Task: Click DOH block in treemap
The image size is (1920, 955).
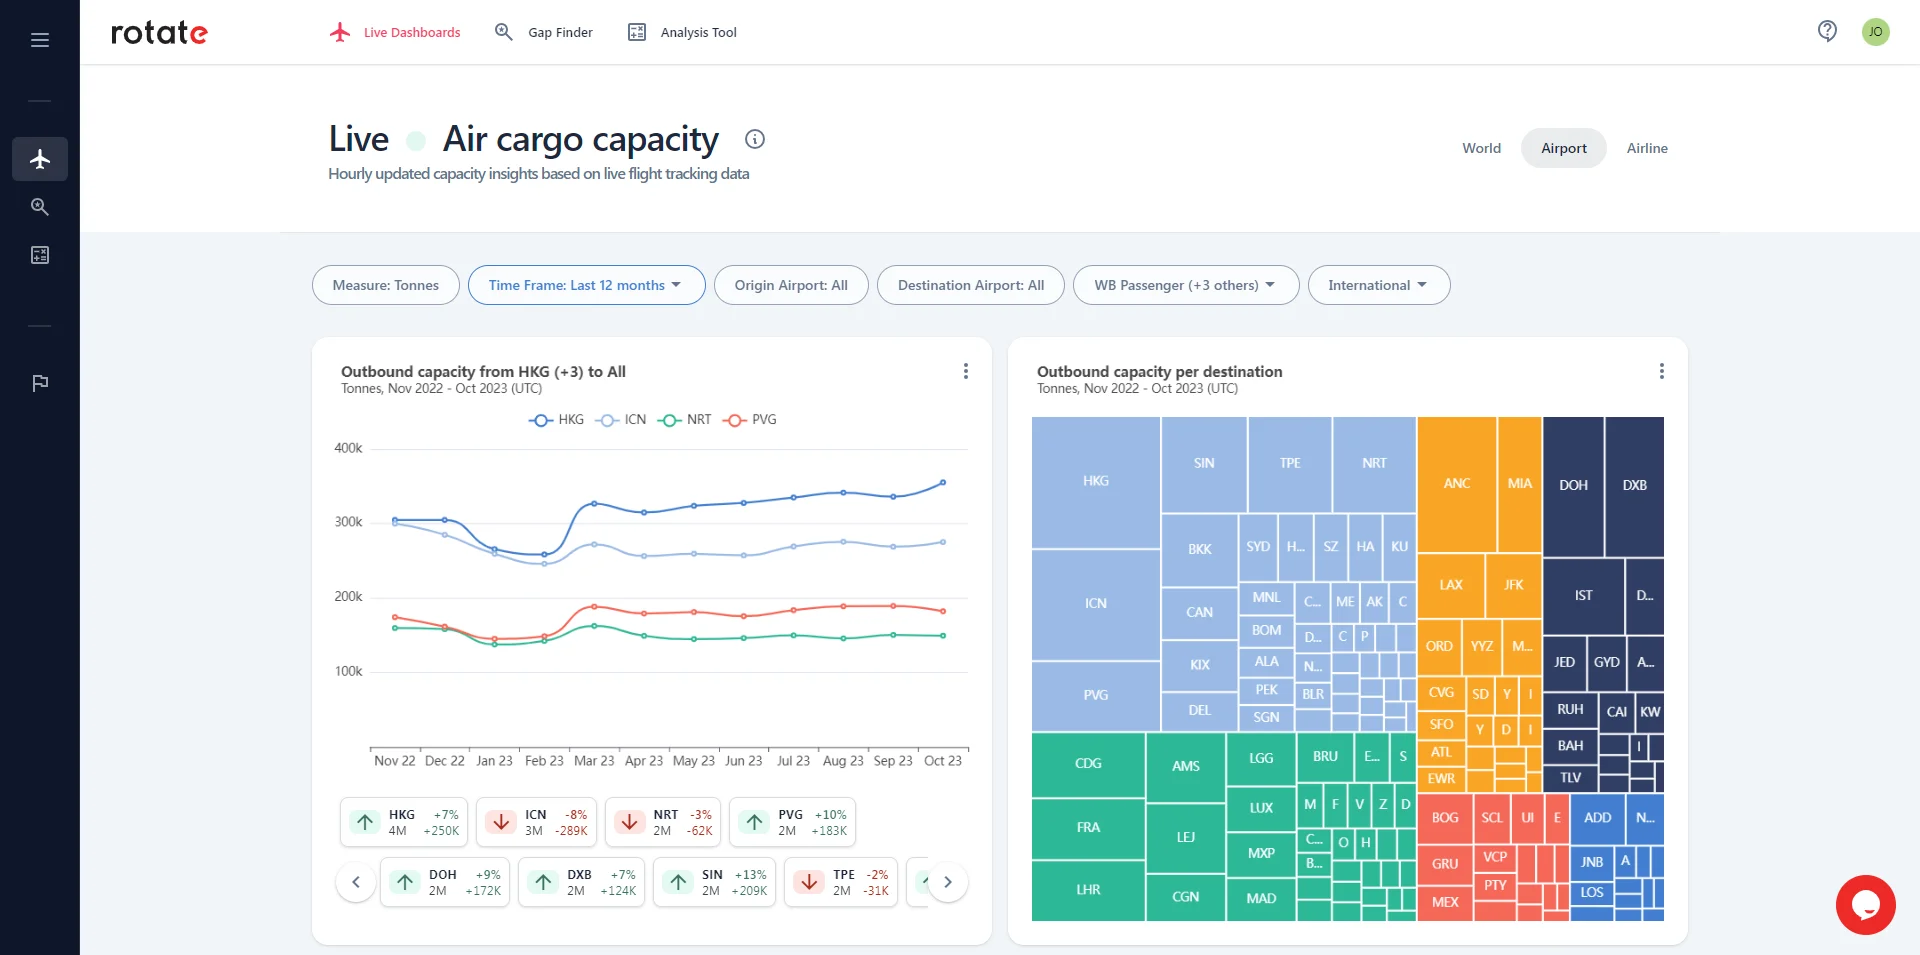Action: tap(1573, 486)
